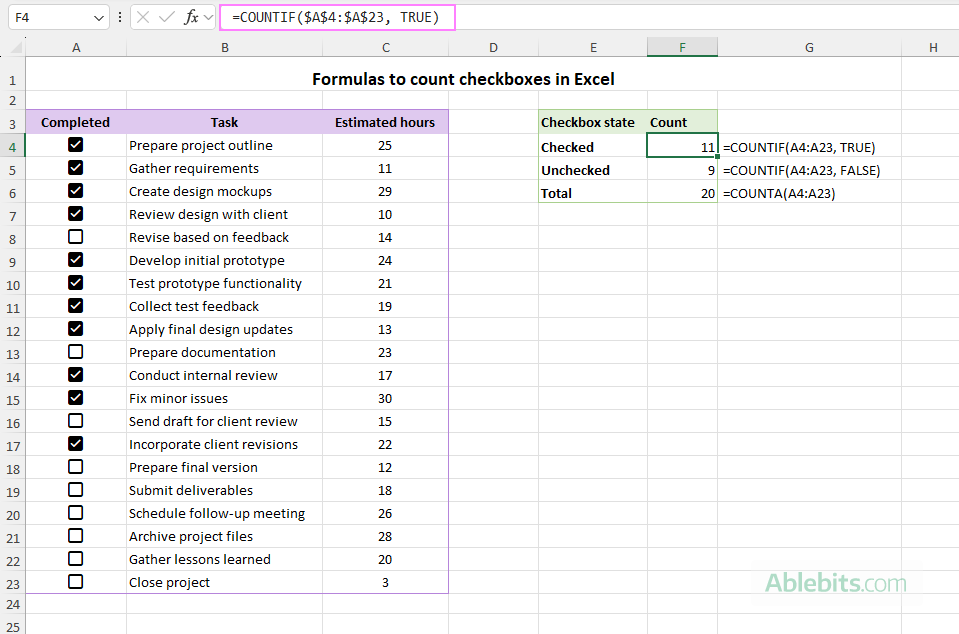This screenshot has width=959, height=634.
Task: Uncheck the 'Prepare project outline' checkbox
Action: tap(75, 145)
